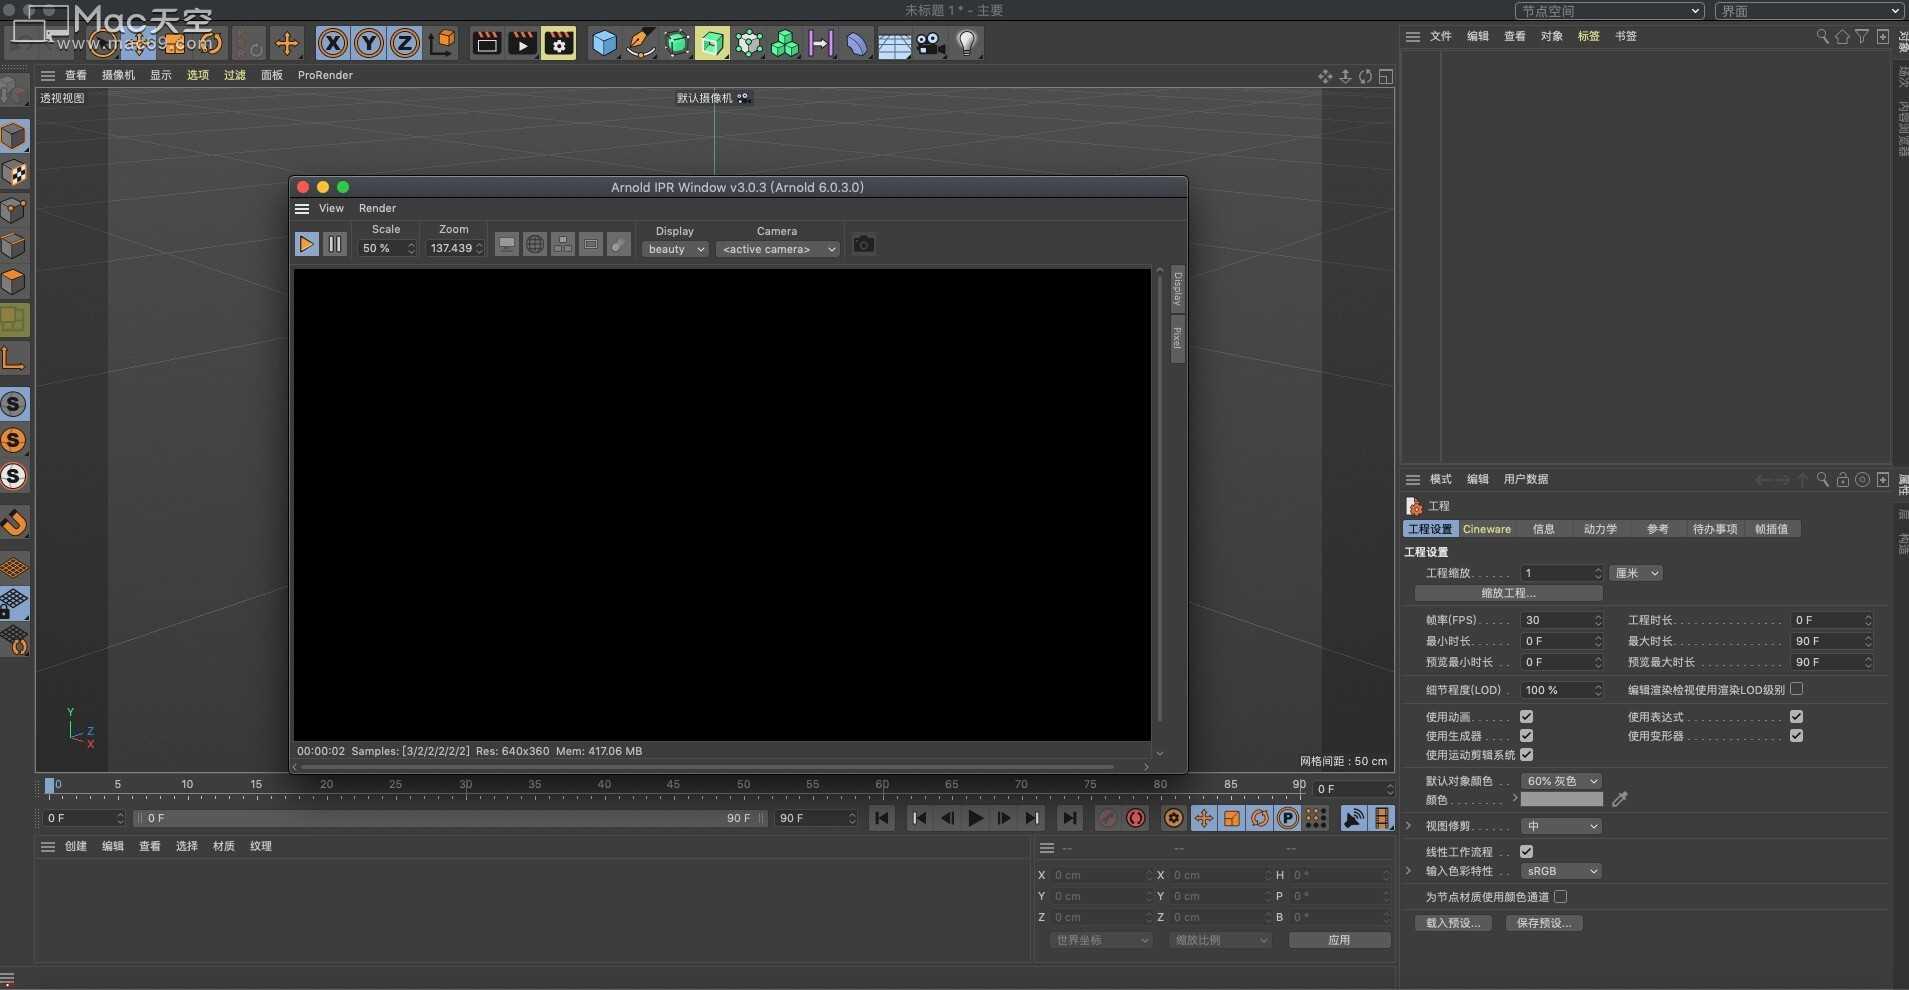Switch to the 信息 tab
The width and height of the screenshot is (1909, 990).
[1543, 529]
